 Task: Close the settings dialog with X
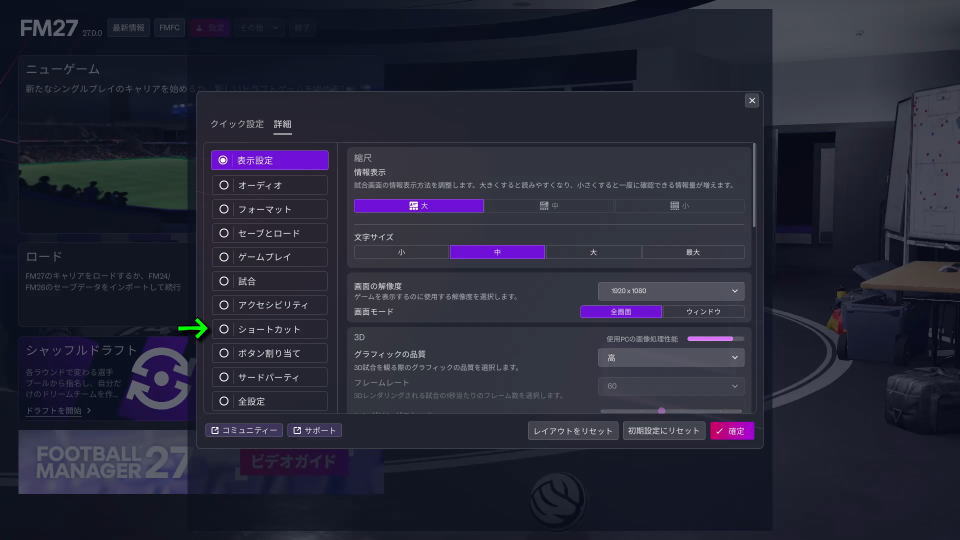click(752, 100)
